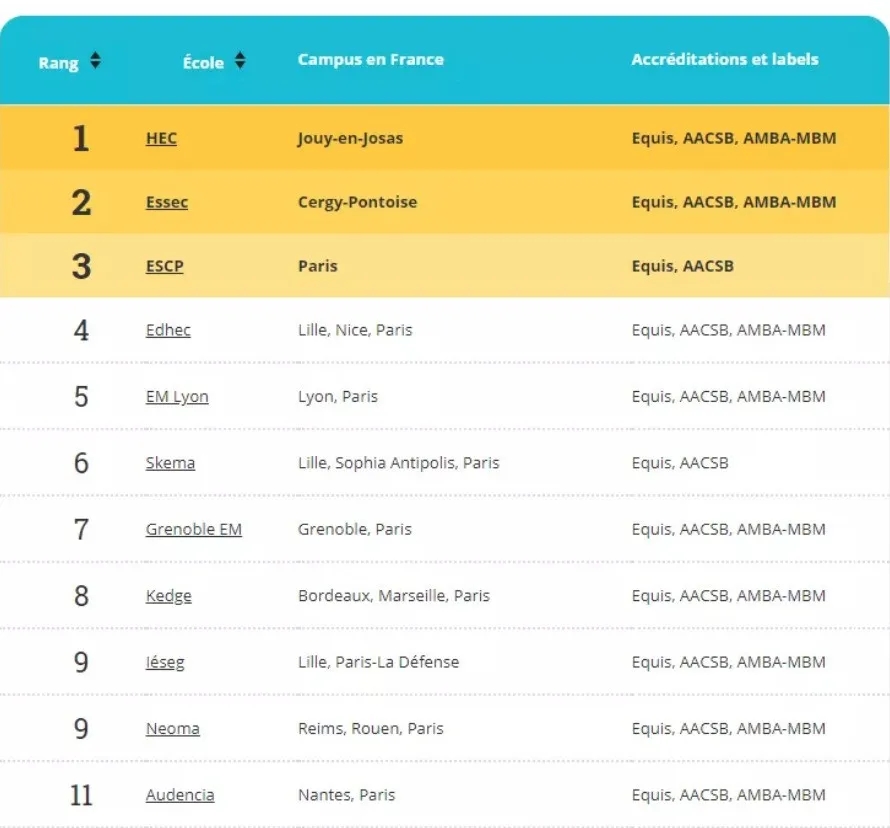Open the ESCP school link
This screenshot has width=890, height=828.
pyautogui.click(x=164, y=266)
